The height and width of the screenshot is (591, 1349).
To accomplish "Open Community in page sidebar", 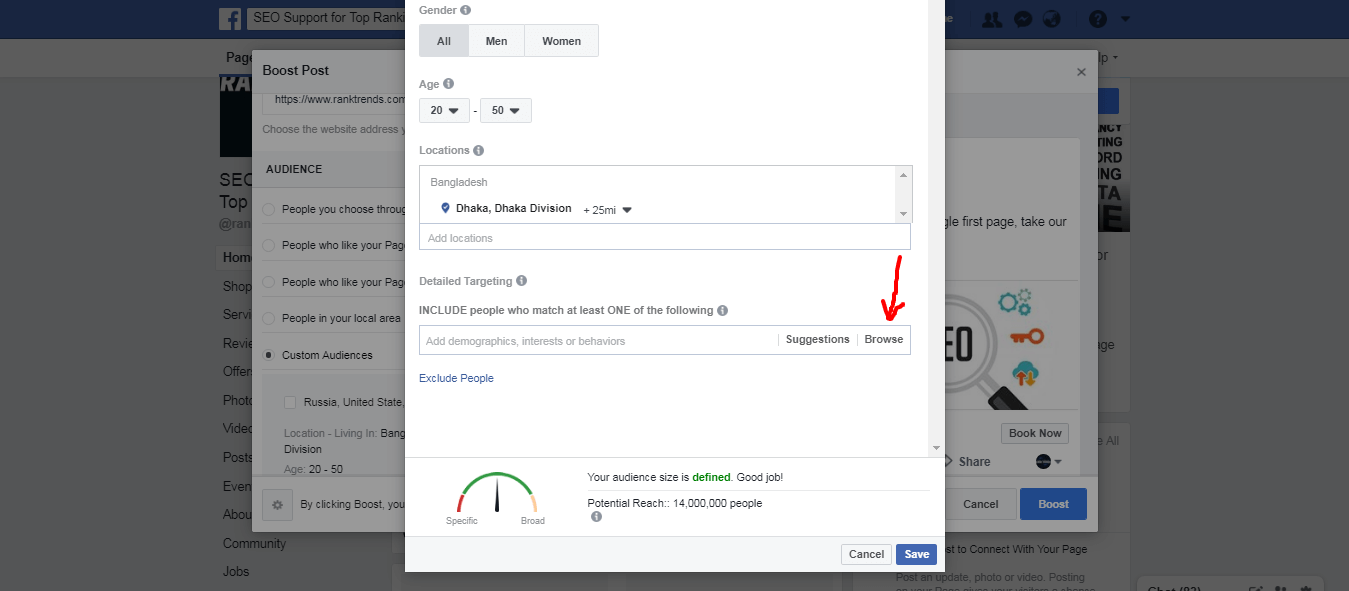I will point(254,543).
